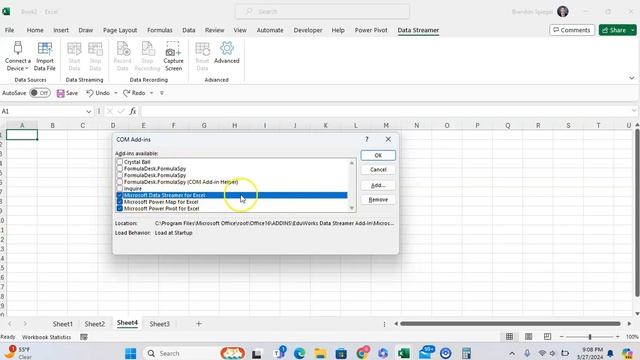
Task: Expand the formula bar chevron
Action: click(x=633, y=111)
